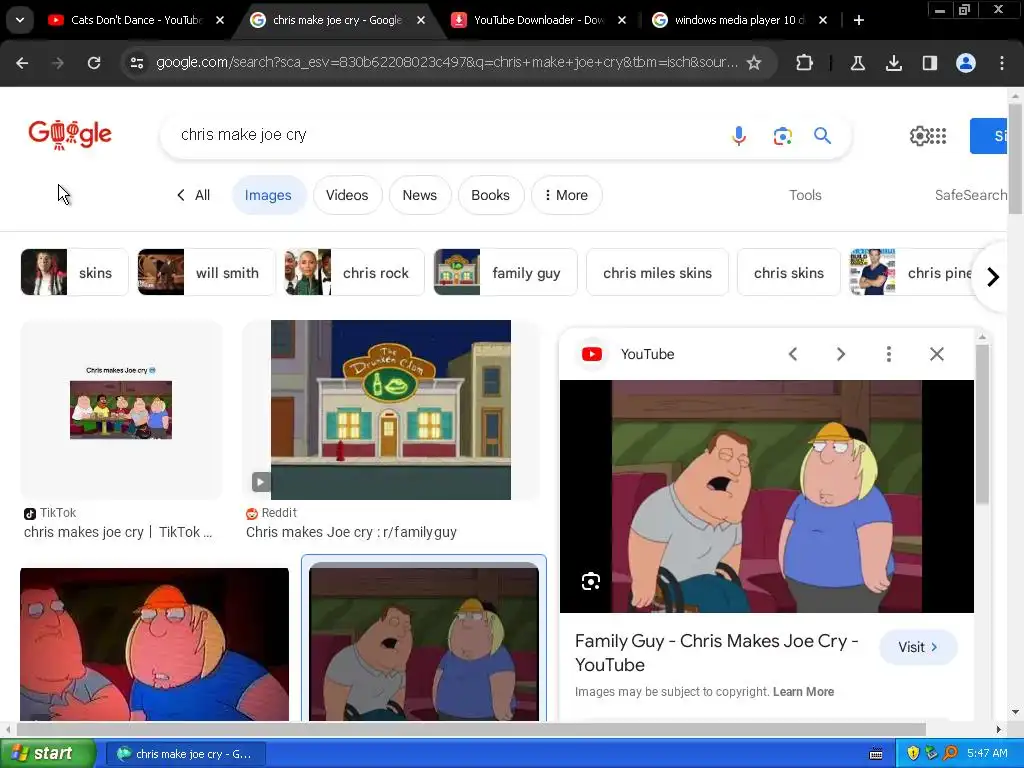Open a new browser tab

click(859, 20)
